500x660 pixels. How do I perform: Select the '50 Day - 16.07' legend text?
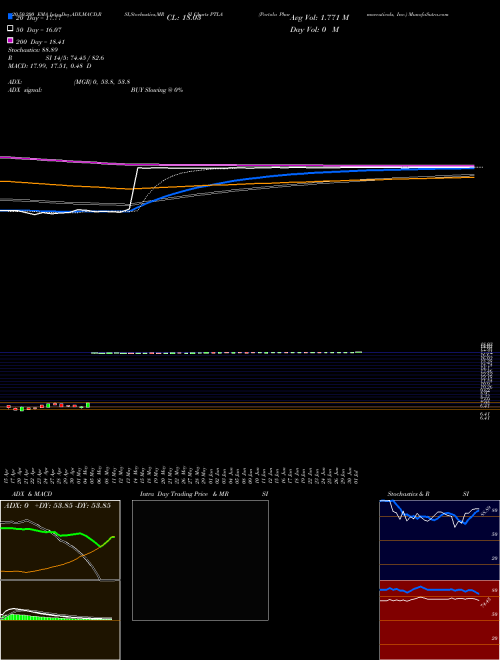point(38,30)
